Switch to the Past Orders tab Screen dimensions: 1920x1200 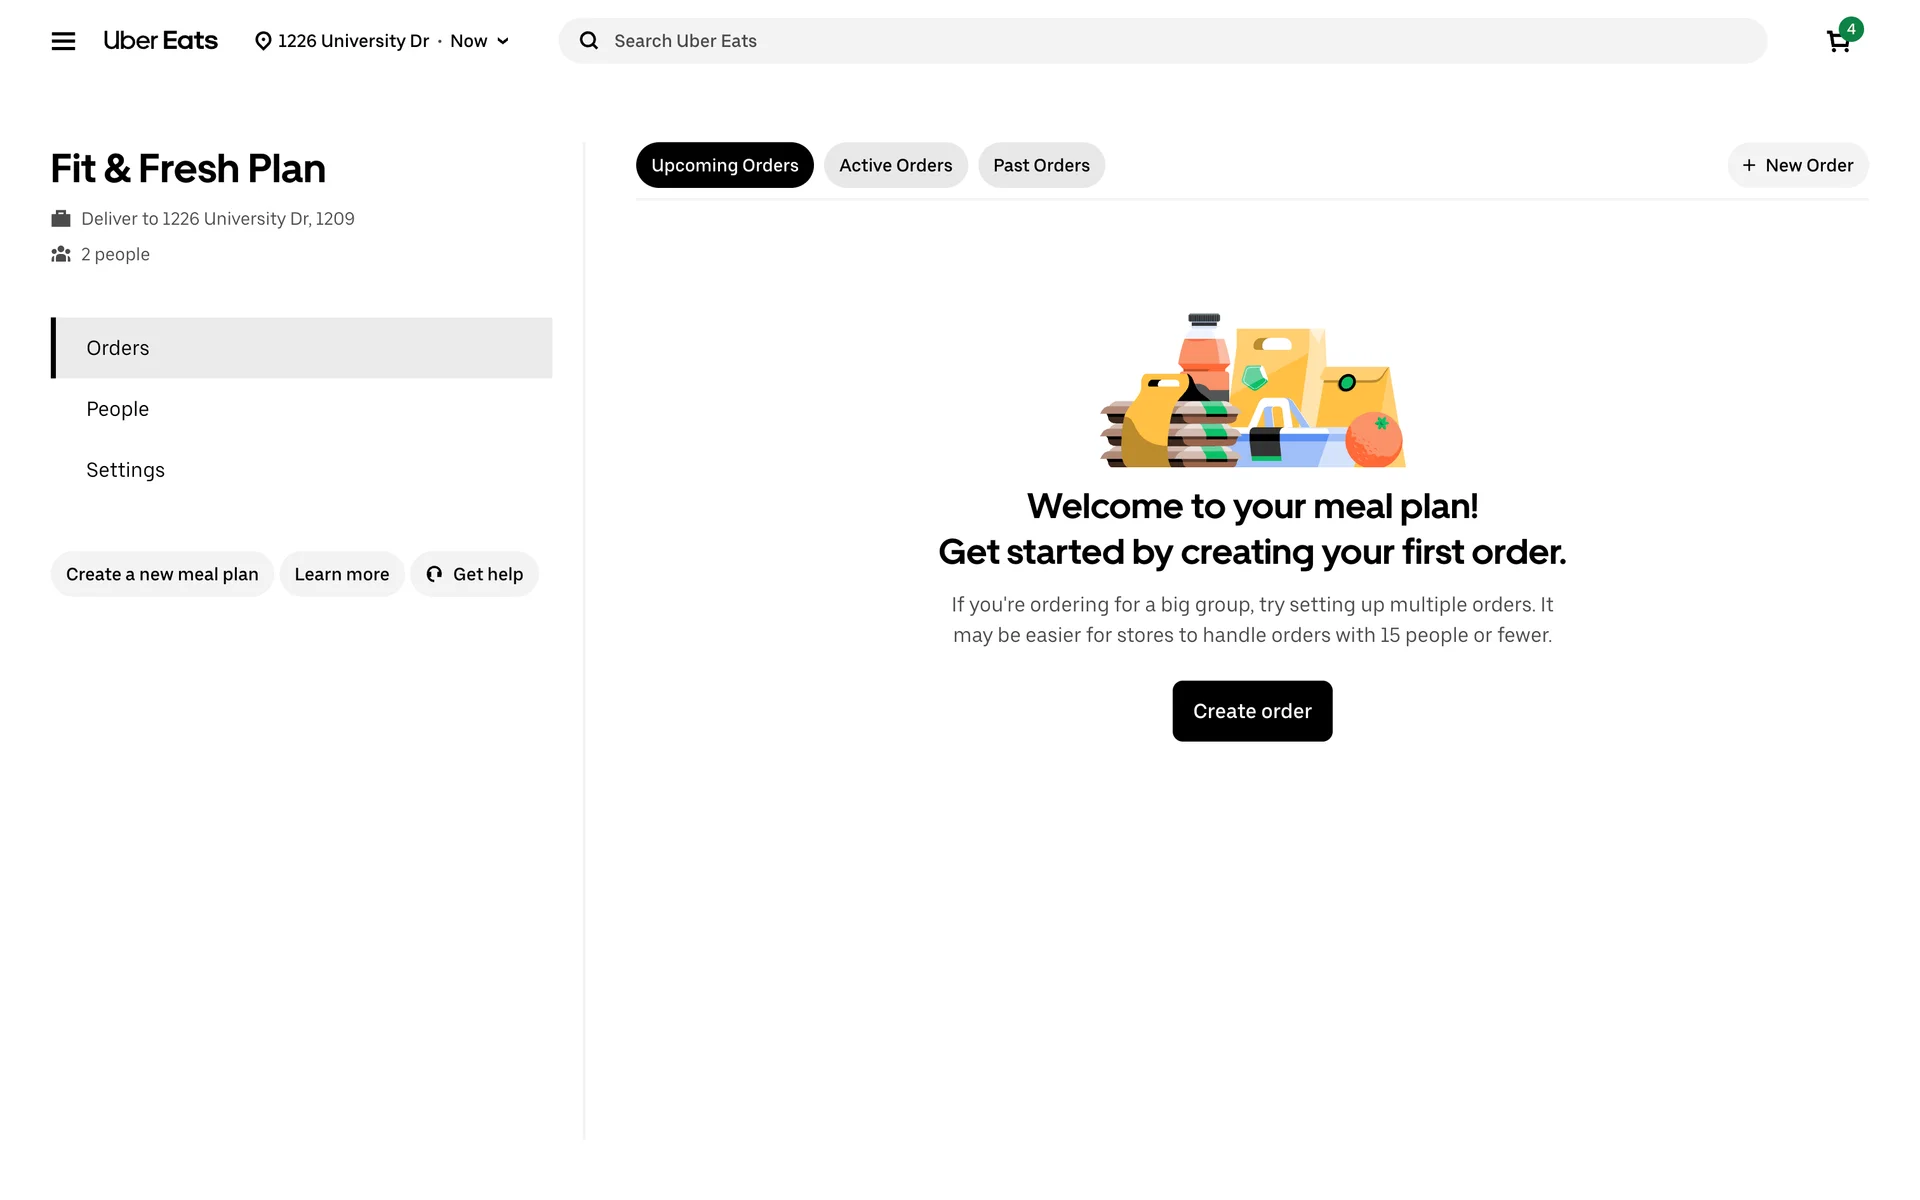[1041, 165]
